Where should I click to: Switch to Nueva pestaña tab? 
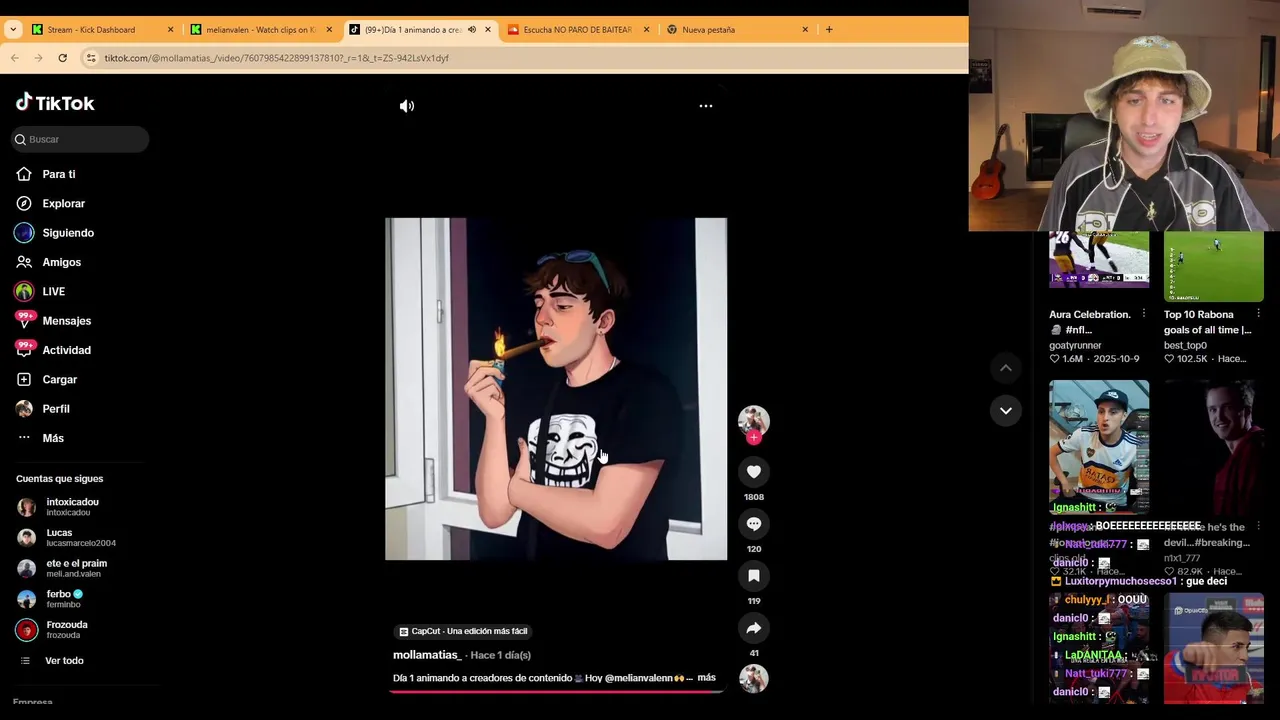(708, 30)
